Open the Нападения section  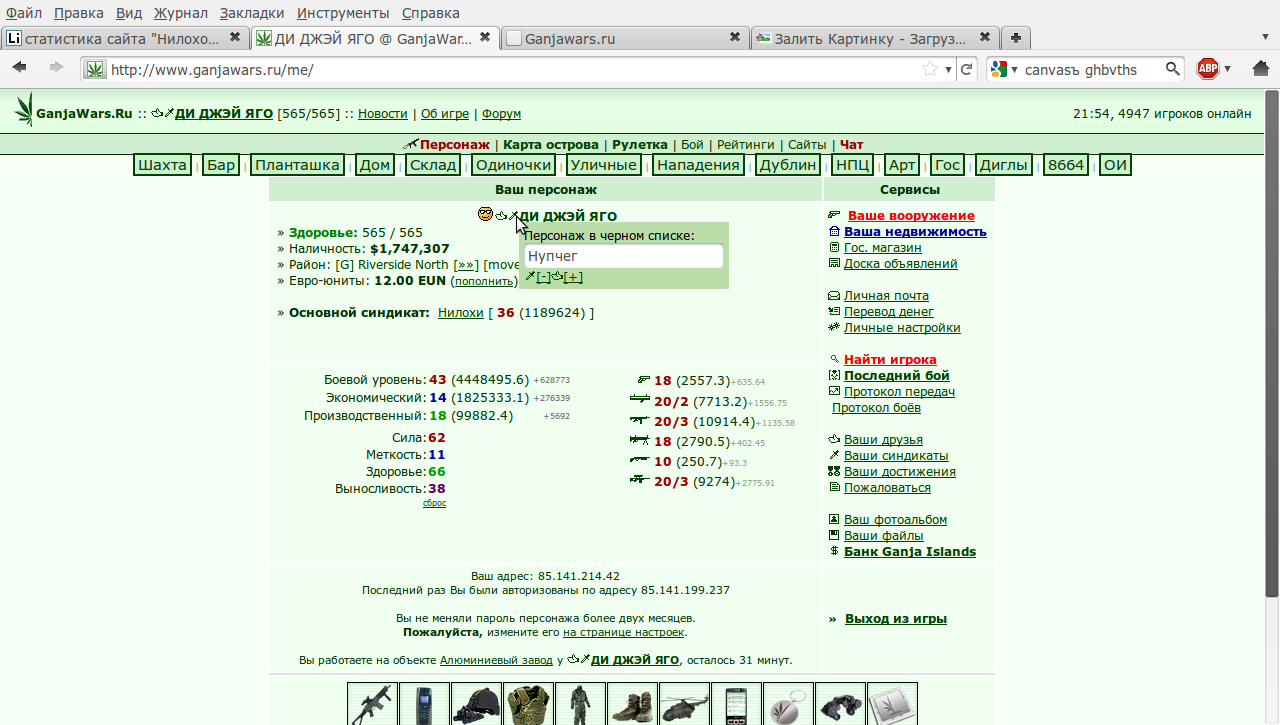[699, 165]
